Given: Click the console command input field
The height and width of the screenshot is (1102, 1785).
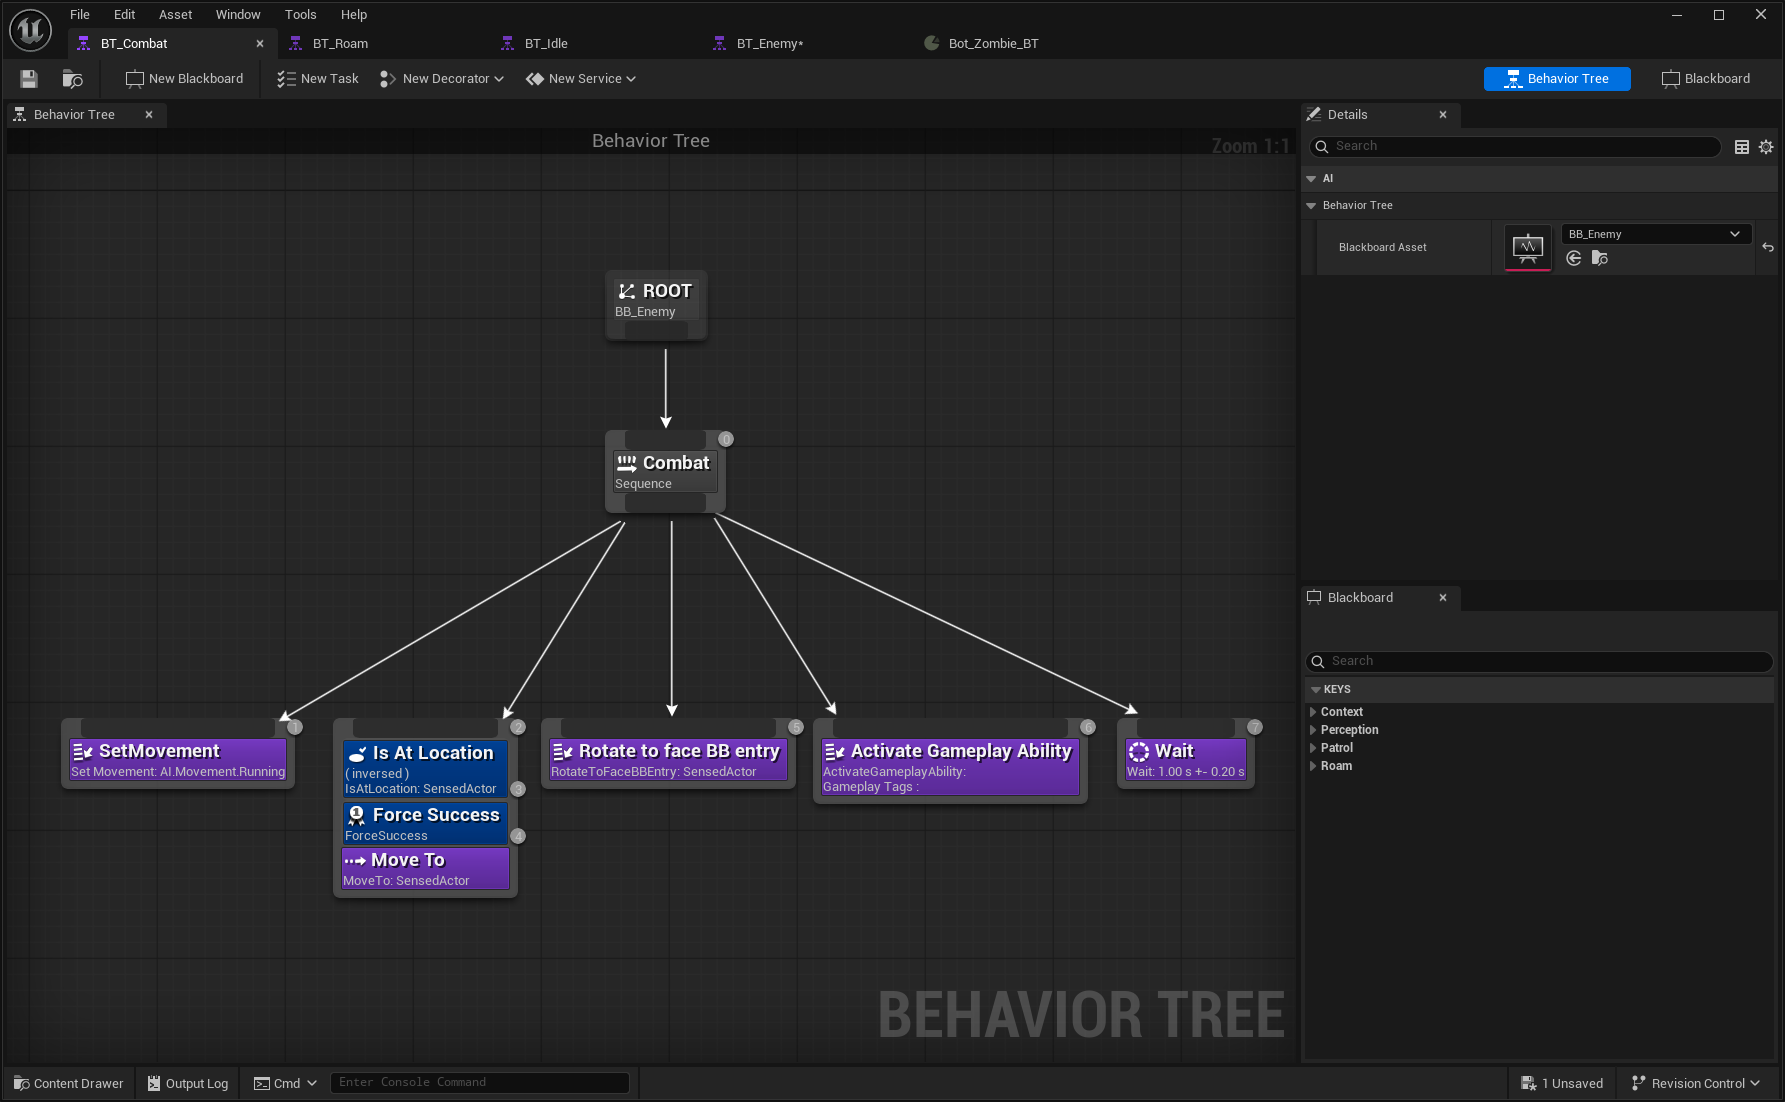Looking at the screenshot, I should pos(480,1082).
